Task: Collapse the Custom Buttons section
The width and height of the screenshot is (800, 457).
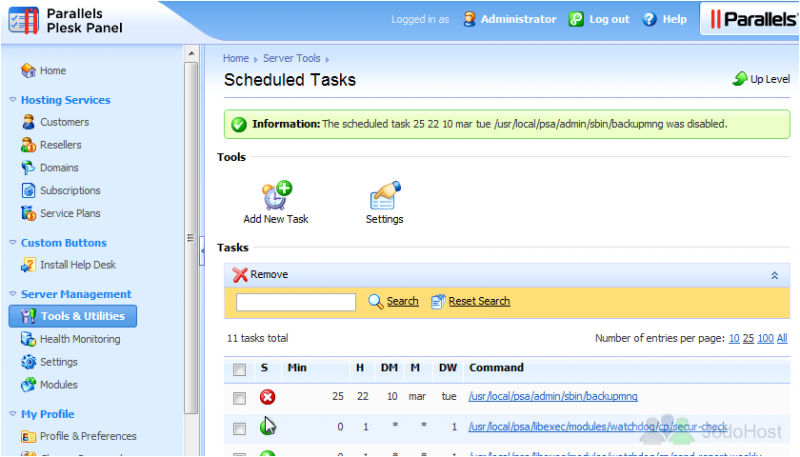Action: [x=13, y=242]
